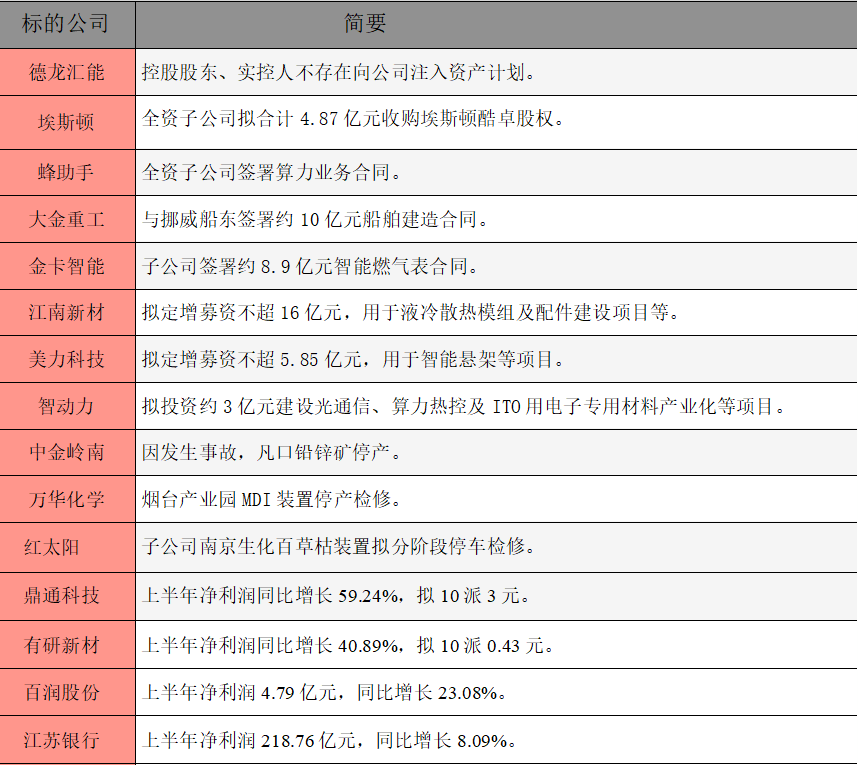Screen dimensions: 858x765
Task: Click the 简要 header cell
Action: (x=496, y=24)
